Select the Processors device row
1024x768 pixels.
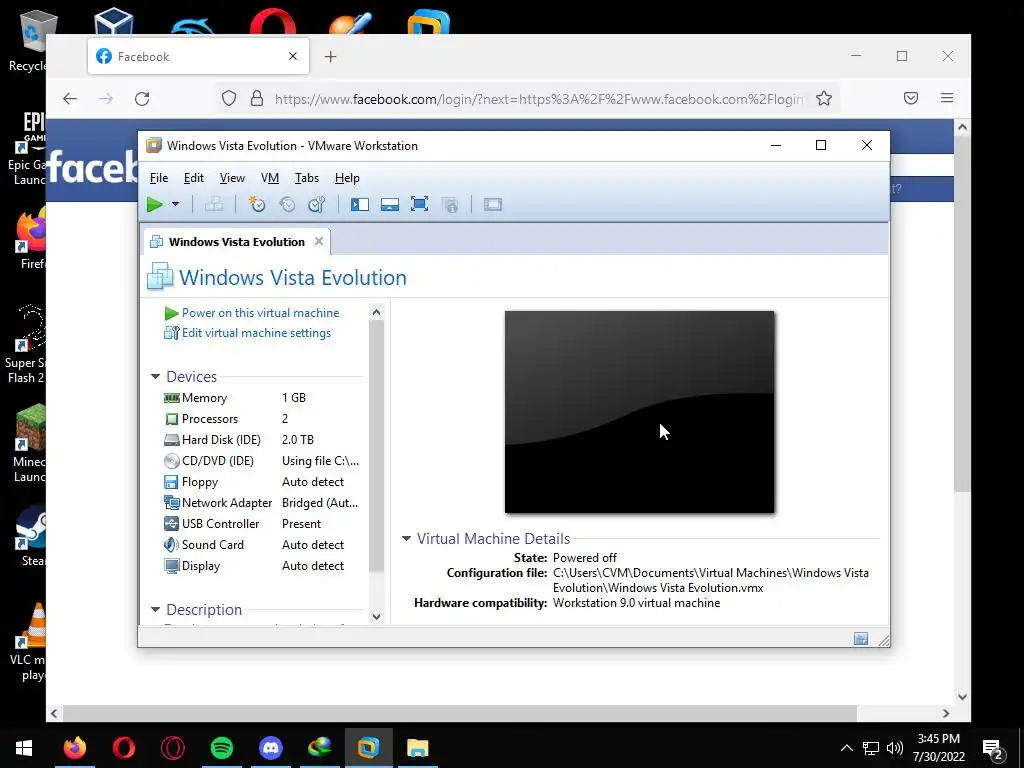point(261,419)
